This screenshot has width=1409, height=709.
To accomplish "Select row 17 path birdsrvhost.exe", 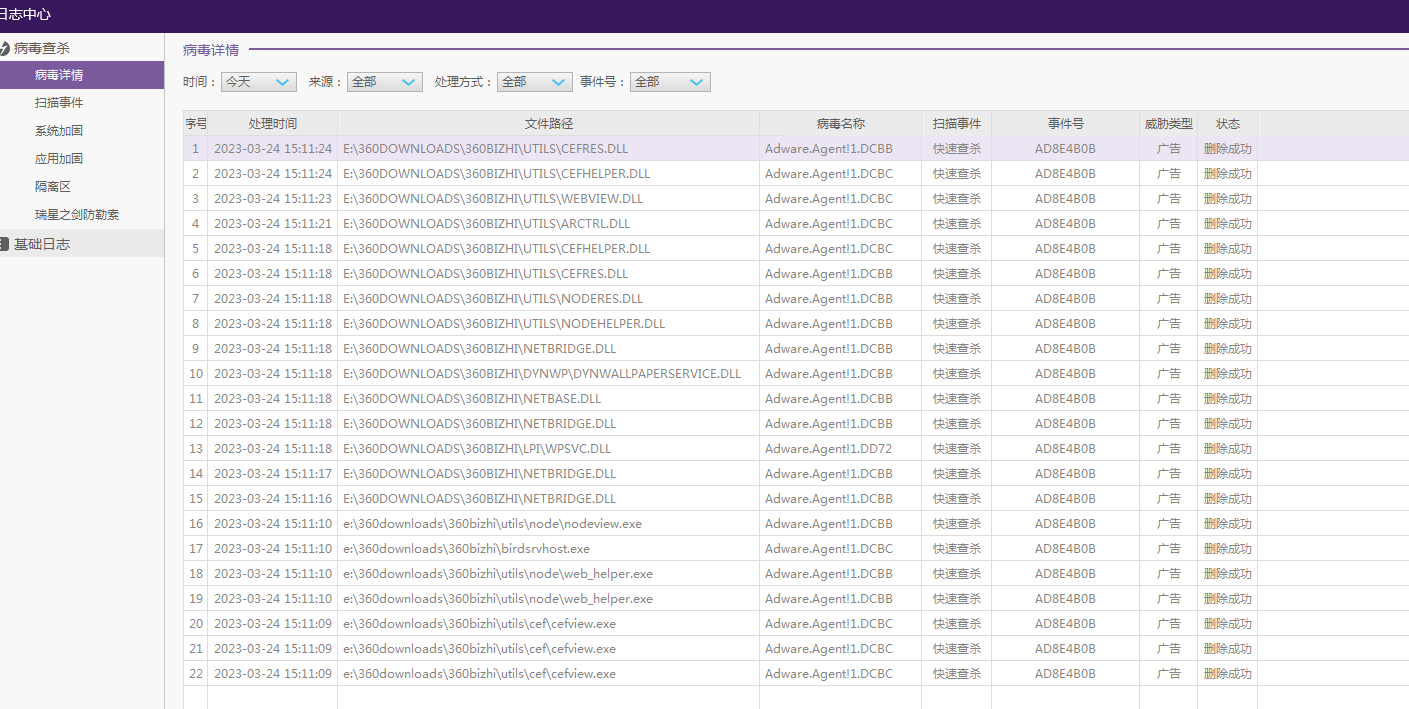I will click(466, 549).
